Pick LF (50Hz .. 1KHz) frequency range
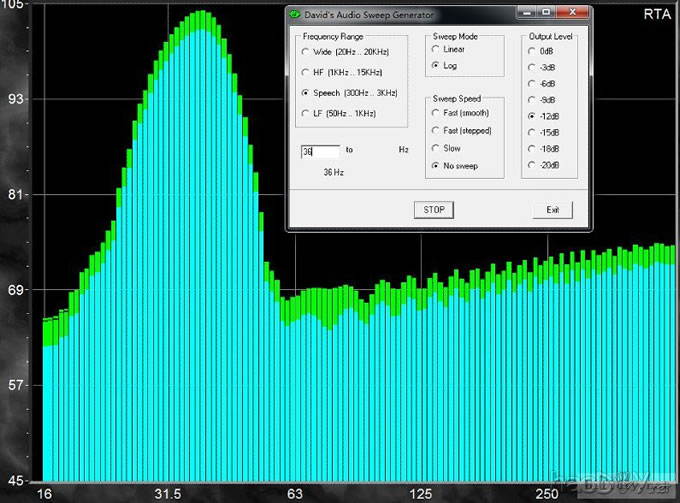 coord(305,114)
